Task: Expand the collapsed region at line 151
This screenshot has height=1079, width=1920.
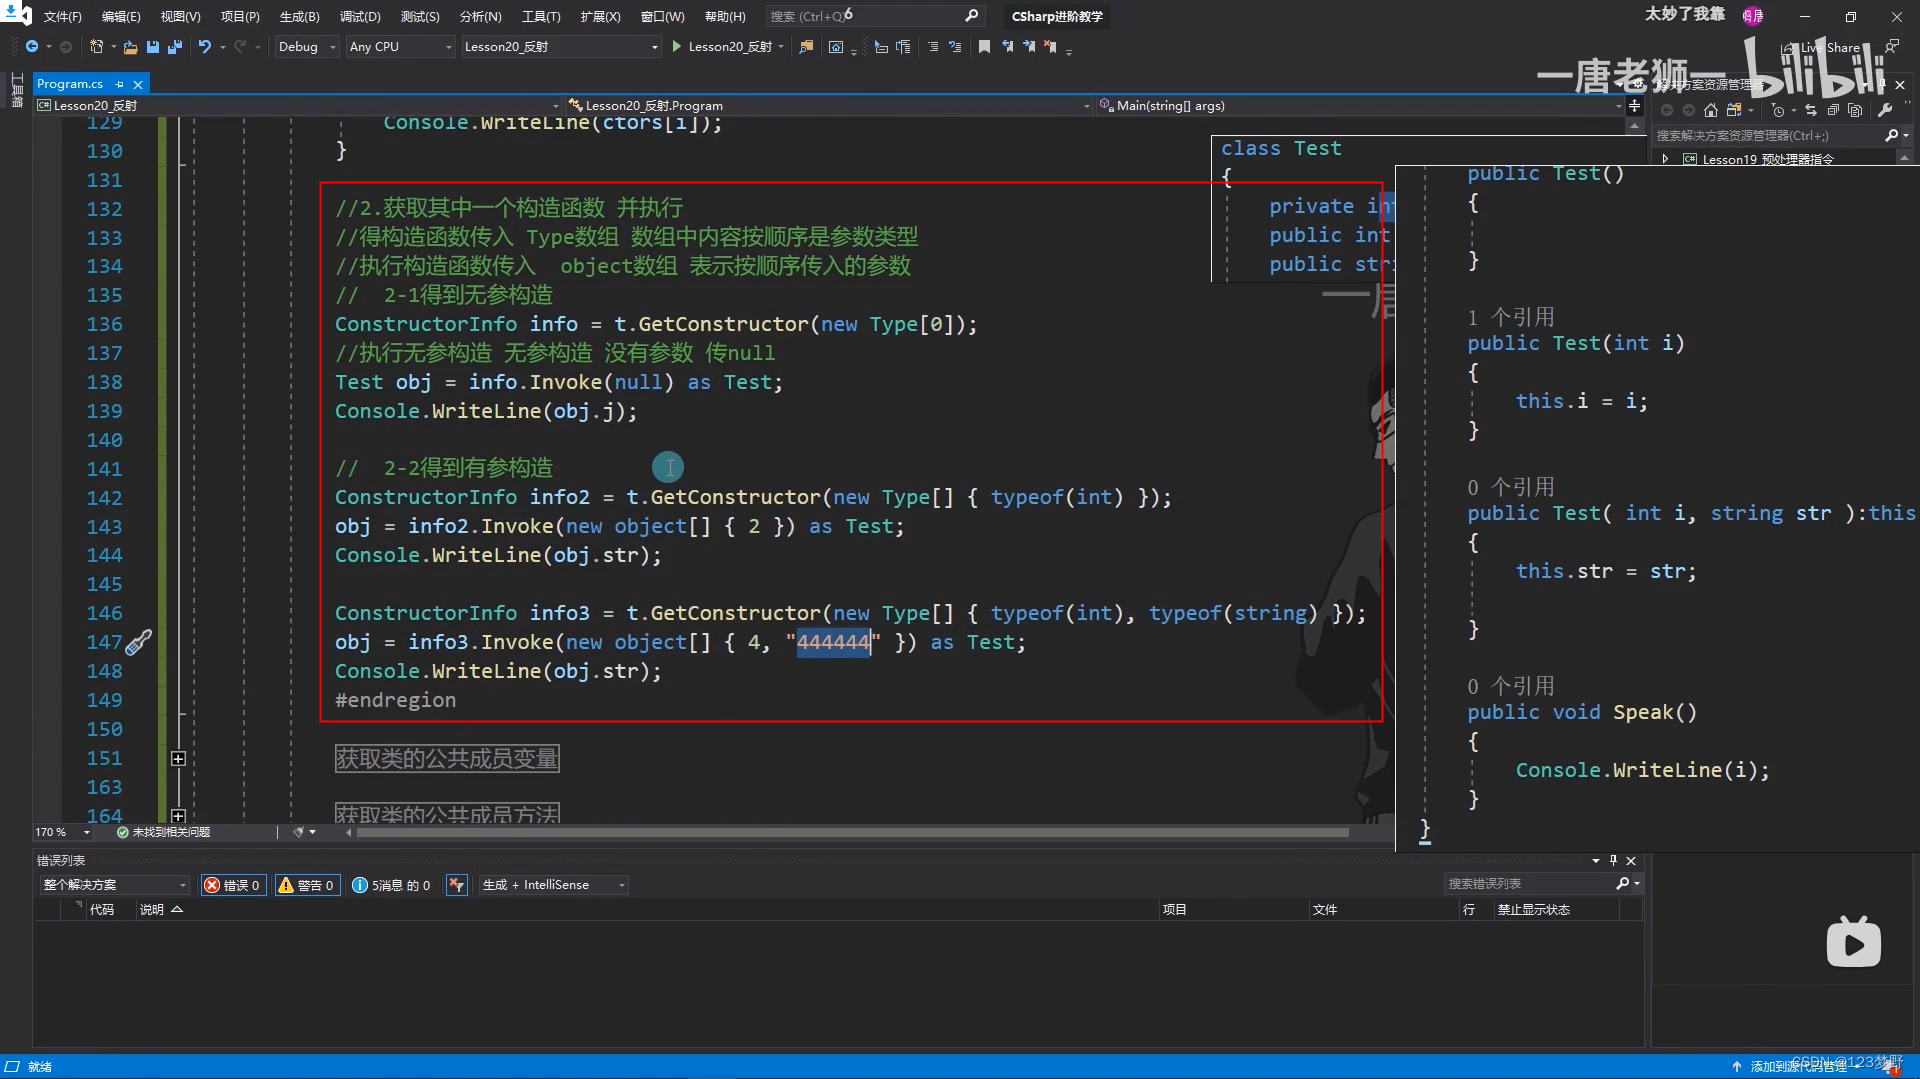Action: [178, 758]
